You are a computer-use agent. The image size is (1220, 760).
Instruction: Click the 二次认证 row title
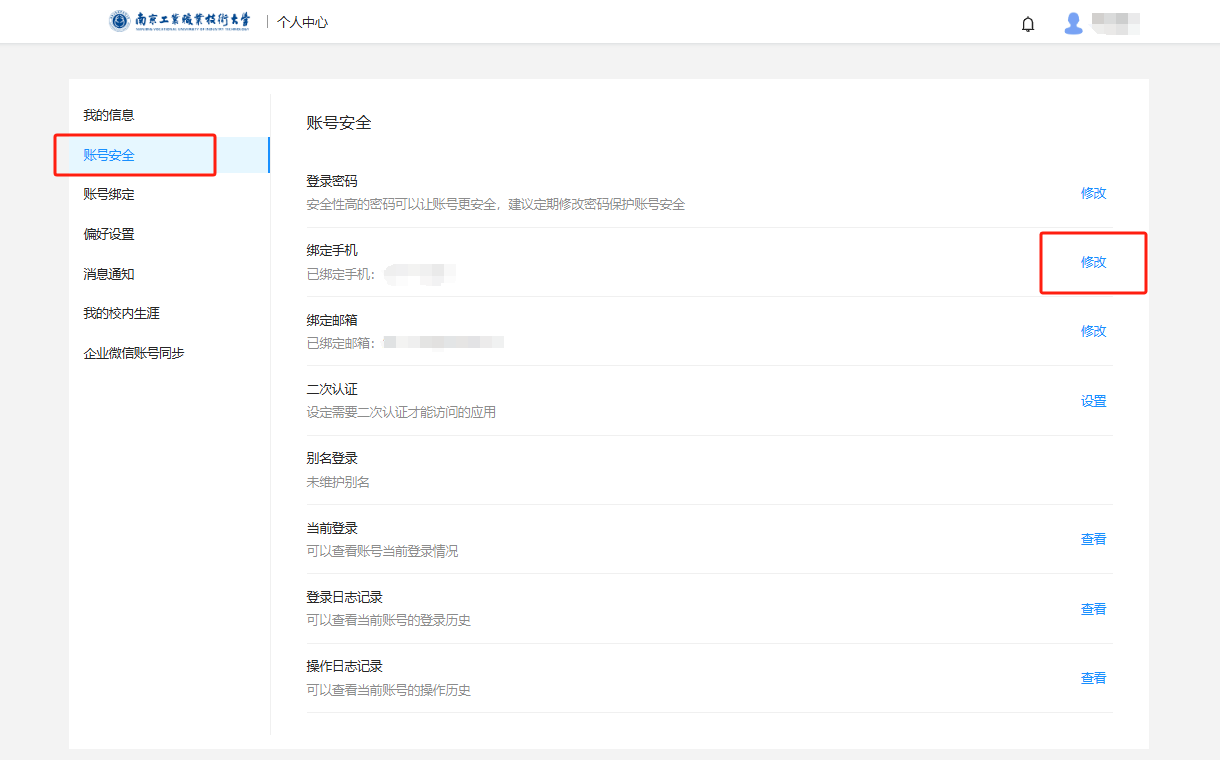[x=332, y=389]
